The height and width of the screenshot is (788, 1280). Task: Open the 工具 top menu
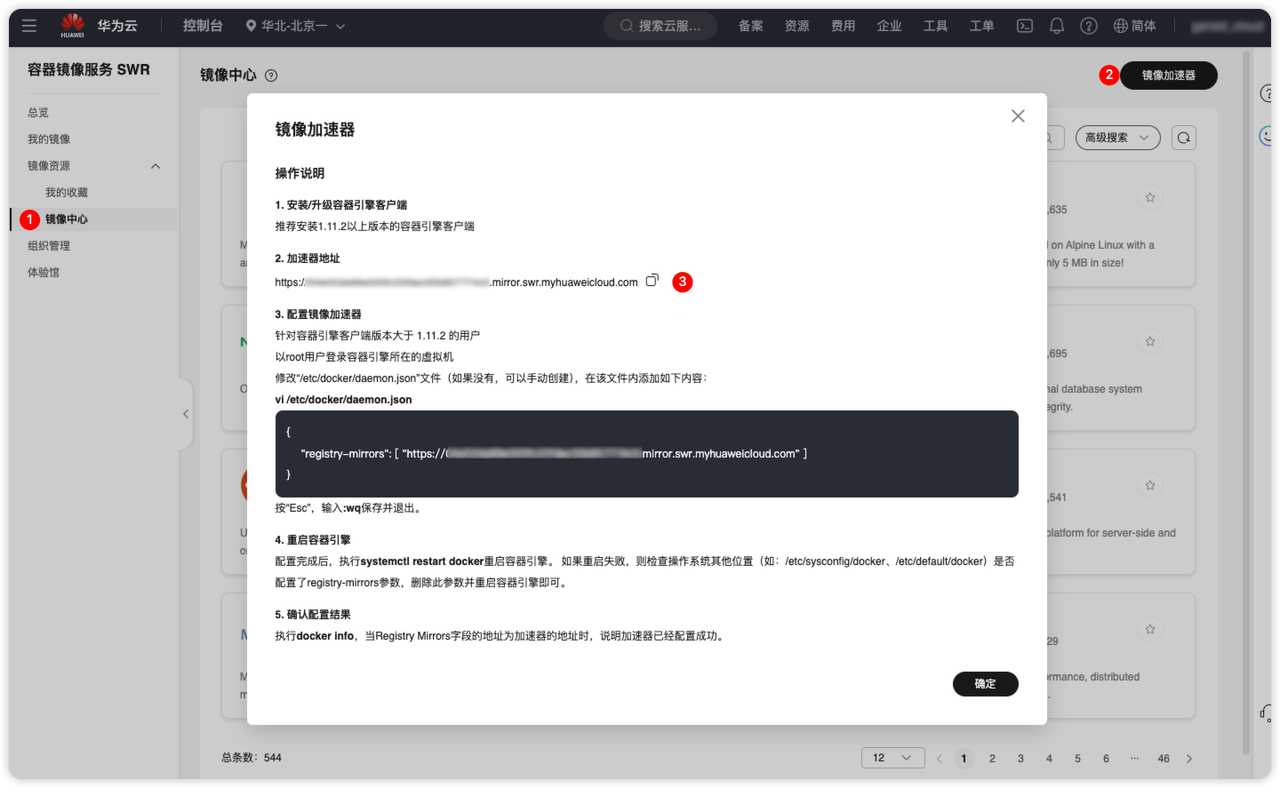coord(935,26)
